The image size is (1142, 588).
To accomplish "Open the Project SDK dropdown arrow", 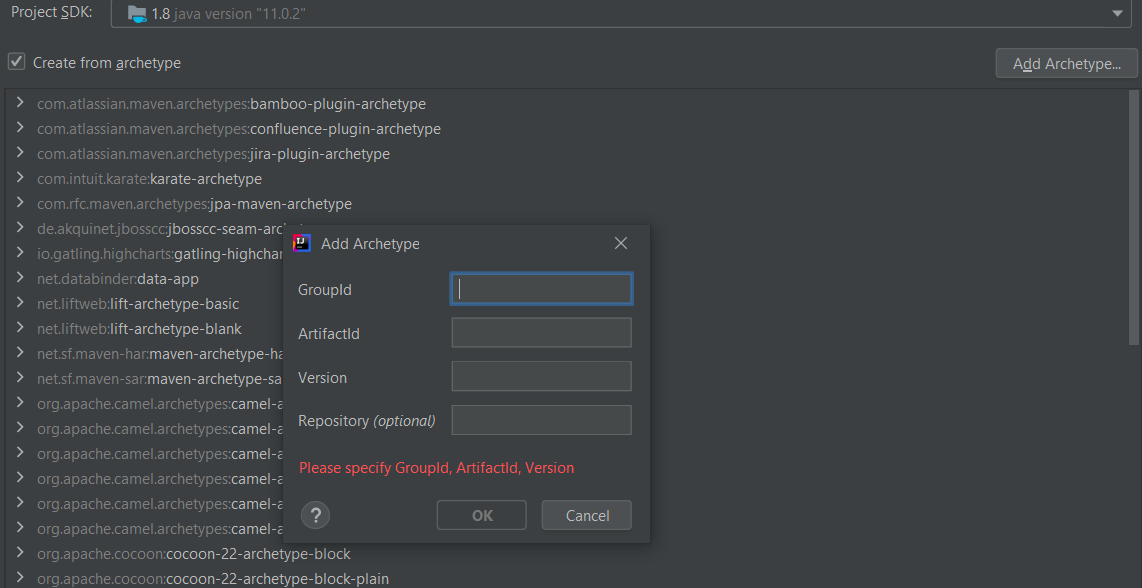I will click(1117, 14).
